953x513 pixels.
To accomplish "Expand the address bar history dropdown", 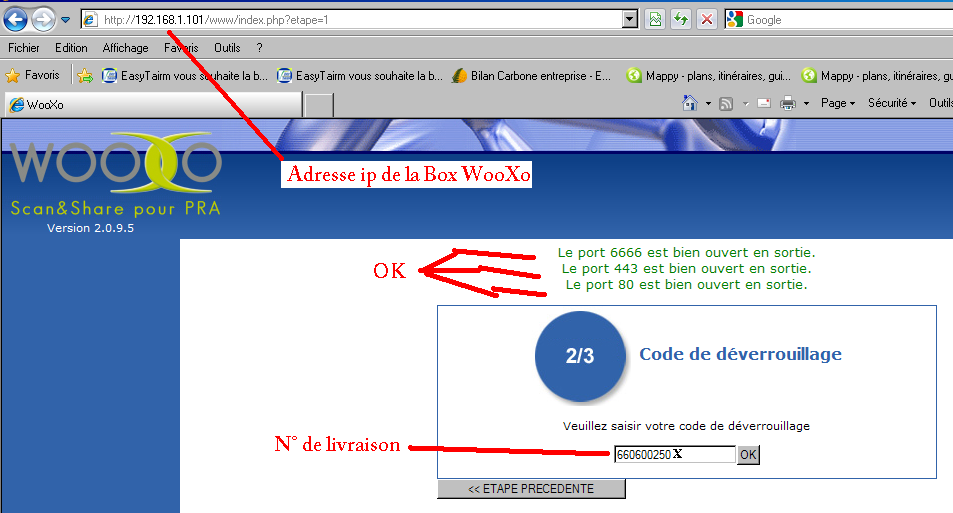I will (630, 19).
